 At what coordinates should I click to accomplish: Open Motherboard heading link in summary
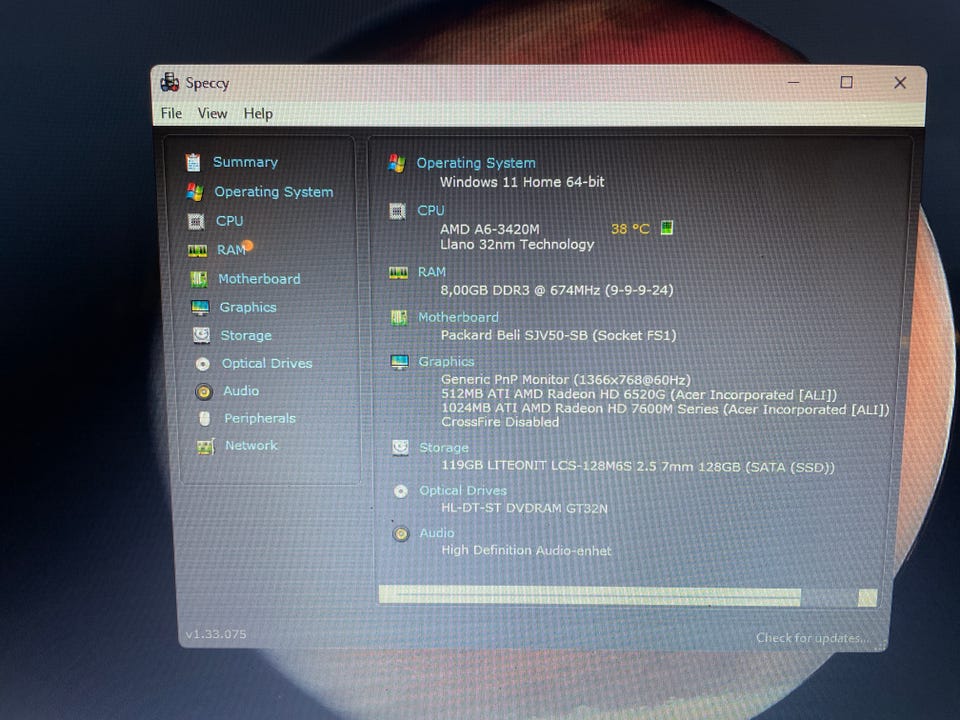tap(458, 317)
